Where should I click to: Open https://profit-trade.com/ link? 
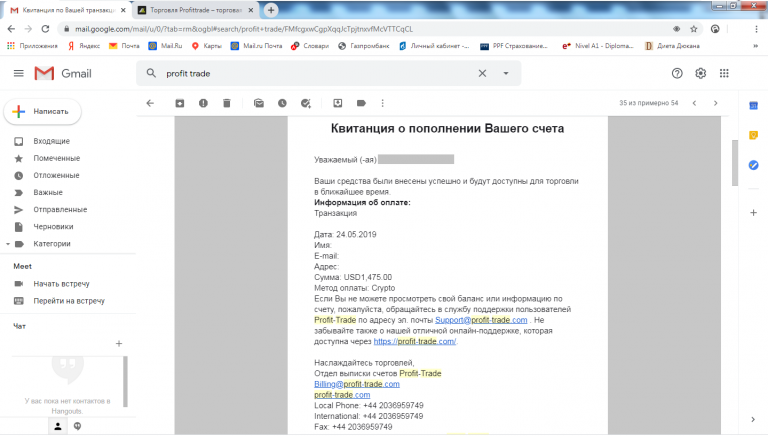415,341
